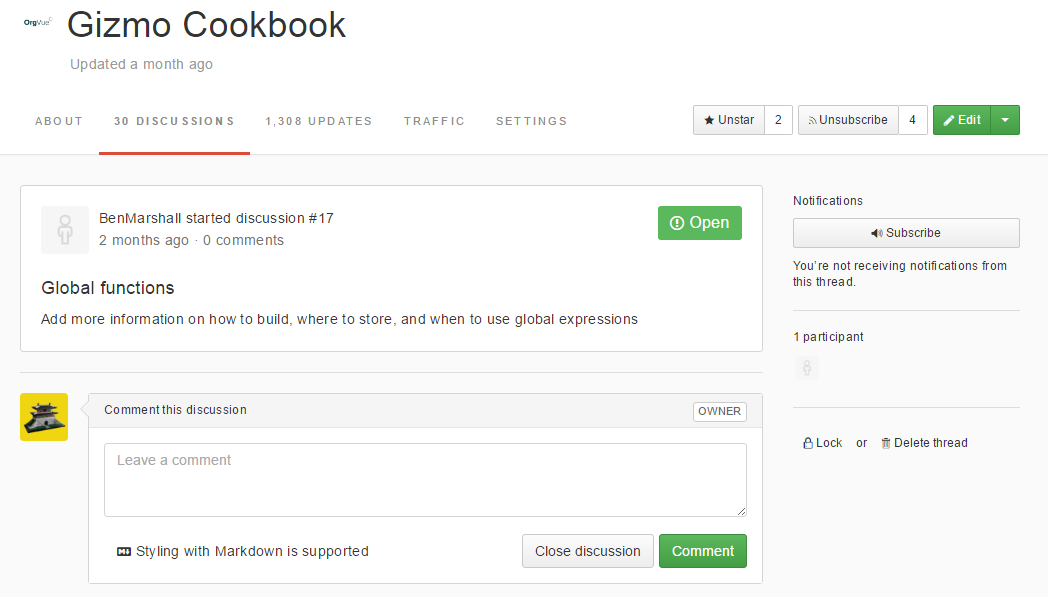
Task: Go to the Settings tab
Action: pyautogui.click(x=531, y=121)
